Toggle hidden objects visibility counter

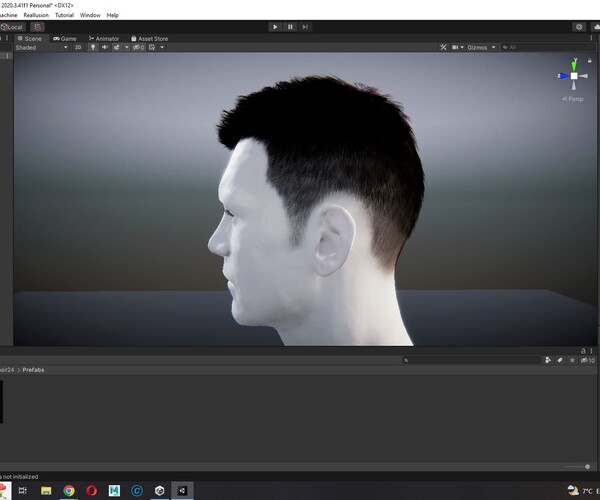139,47
